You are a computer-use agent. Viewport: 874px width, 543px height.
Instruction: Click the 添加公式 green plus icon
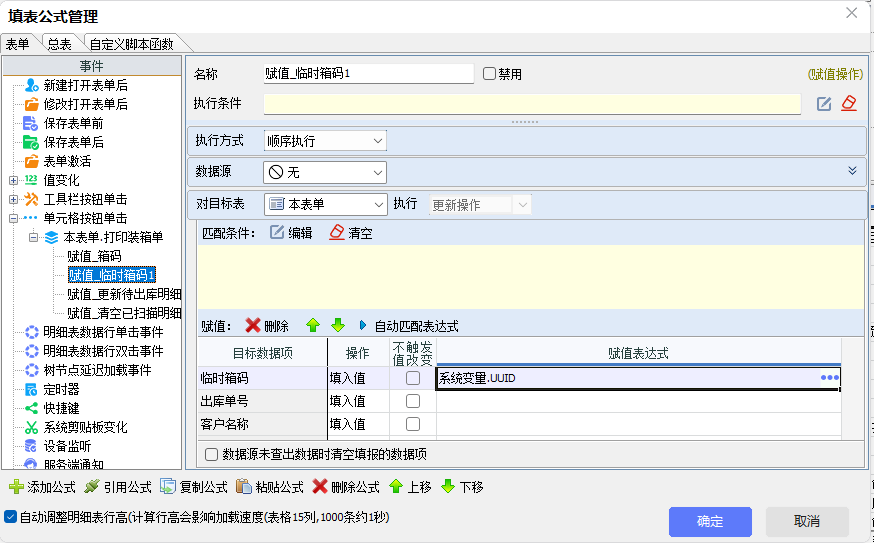click(16, 487)
